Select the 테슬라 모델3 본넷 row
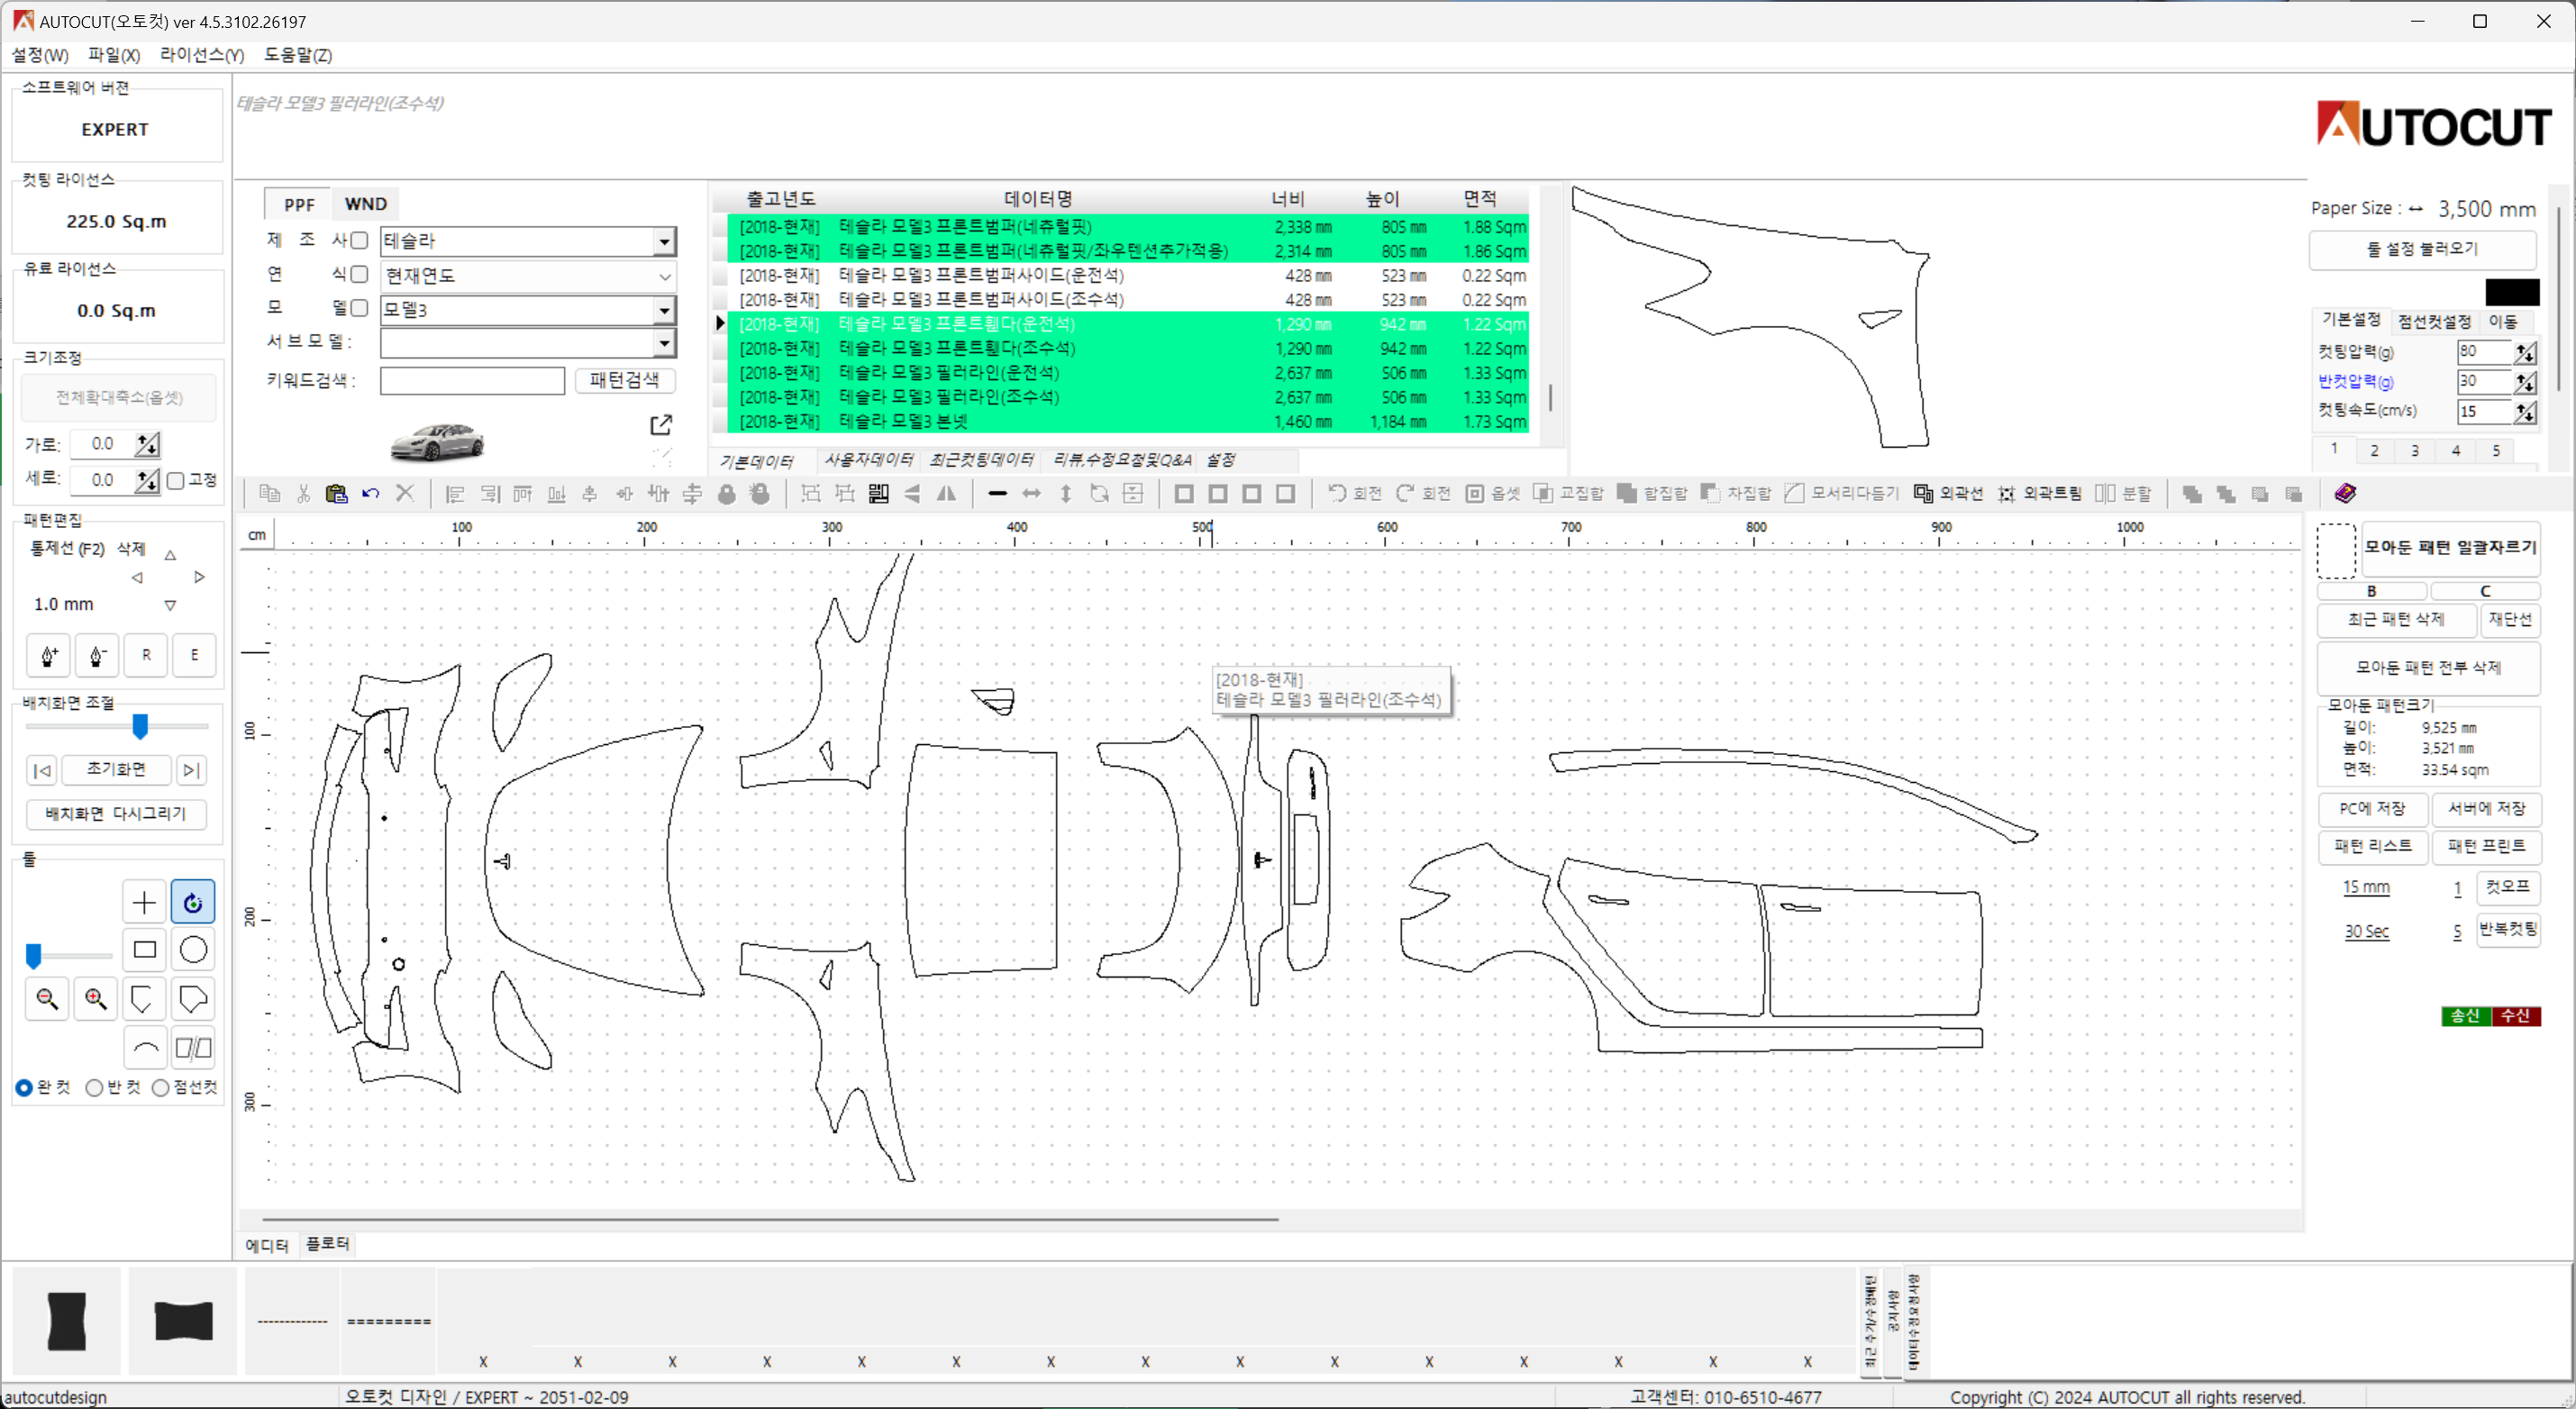 [x=1128, y=421]
